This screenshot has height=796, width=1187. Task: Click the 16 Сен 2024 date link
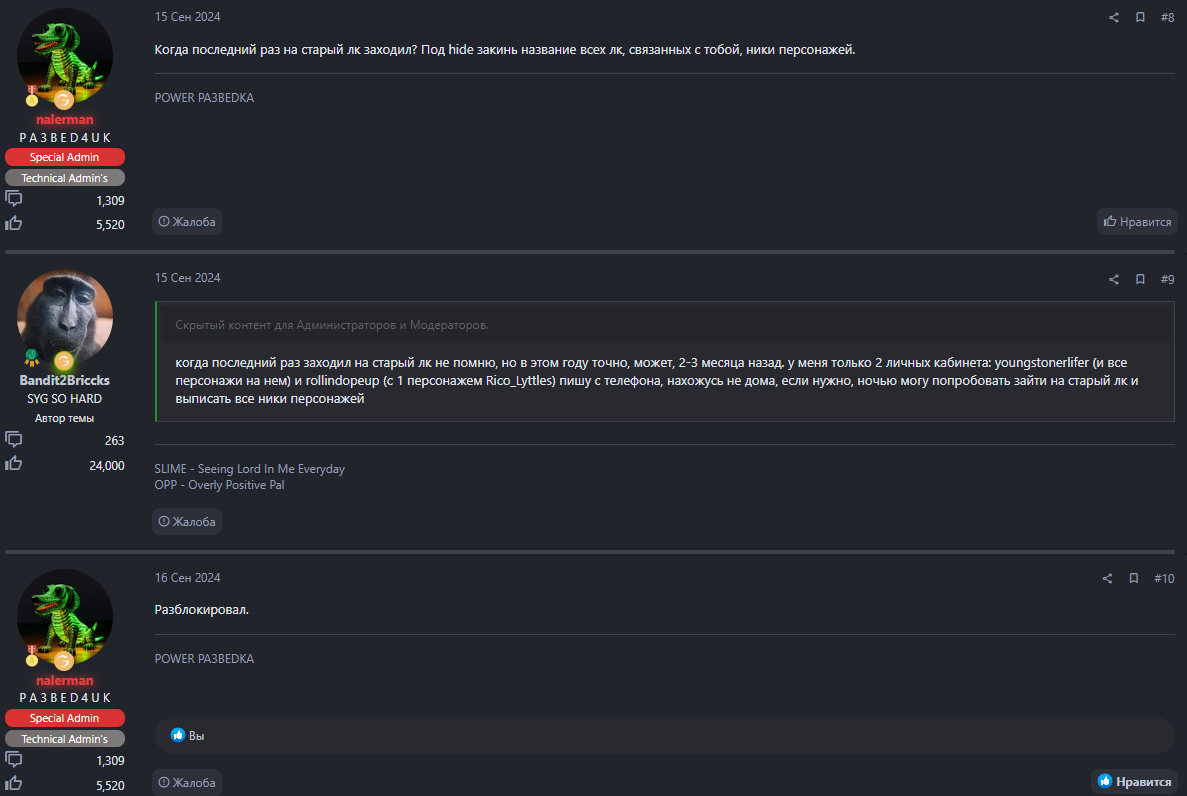[187, 578]
